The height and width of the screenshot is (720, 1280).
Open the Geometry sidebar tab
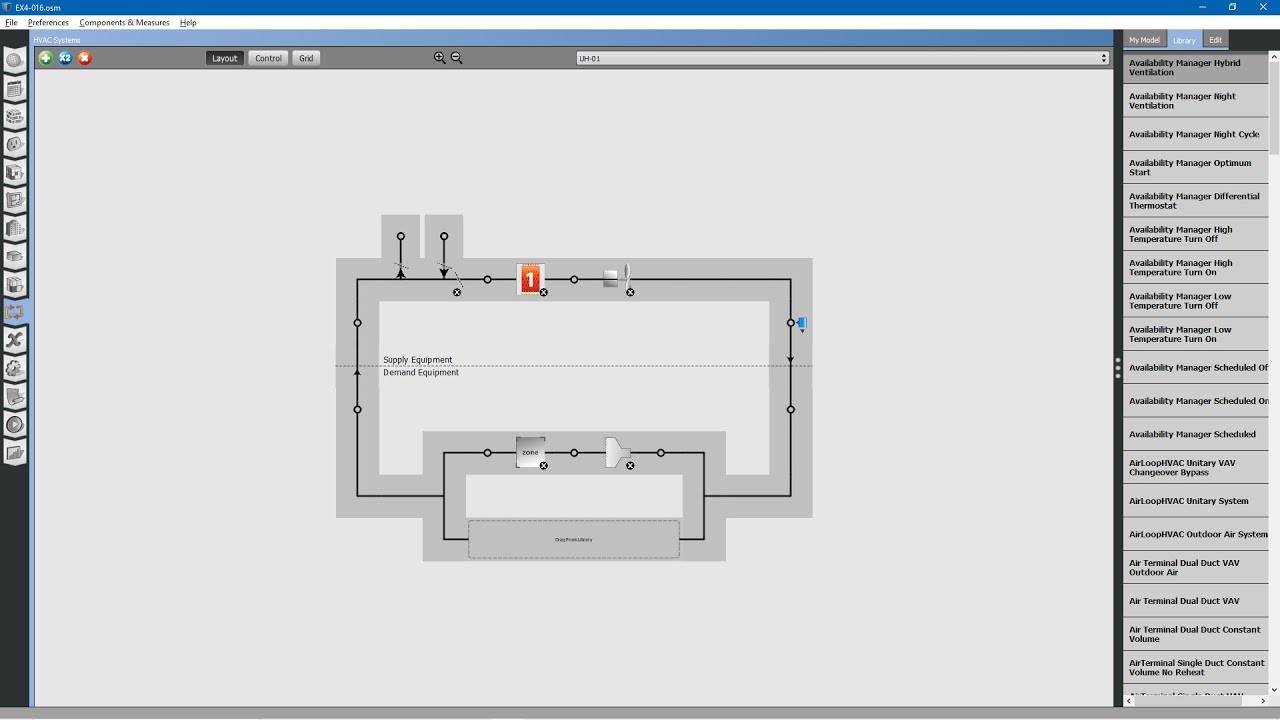click(15, 201)
